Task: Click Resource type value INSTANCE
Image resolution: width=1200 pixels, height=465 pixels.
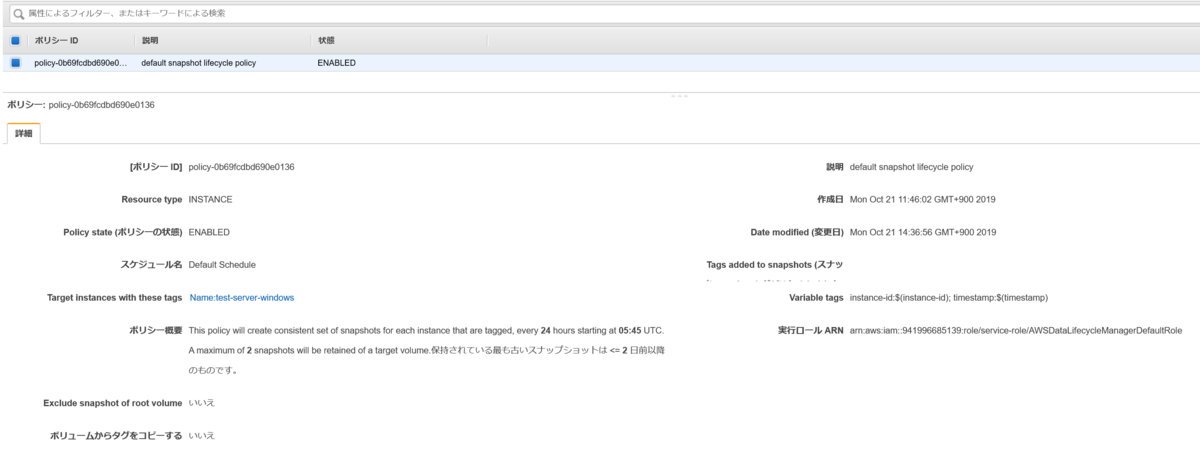Action: point(210,199)
